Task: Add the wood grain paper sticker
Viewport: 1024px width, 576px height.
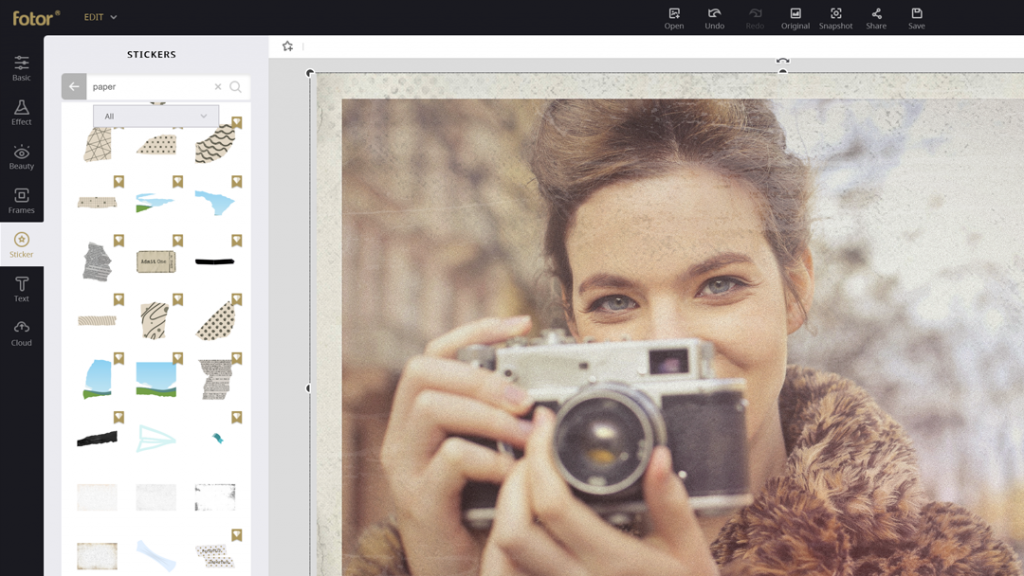Action: (x=155, y=321)
